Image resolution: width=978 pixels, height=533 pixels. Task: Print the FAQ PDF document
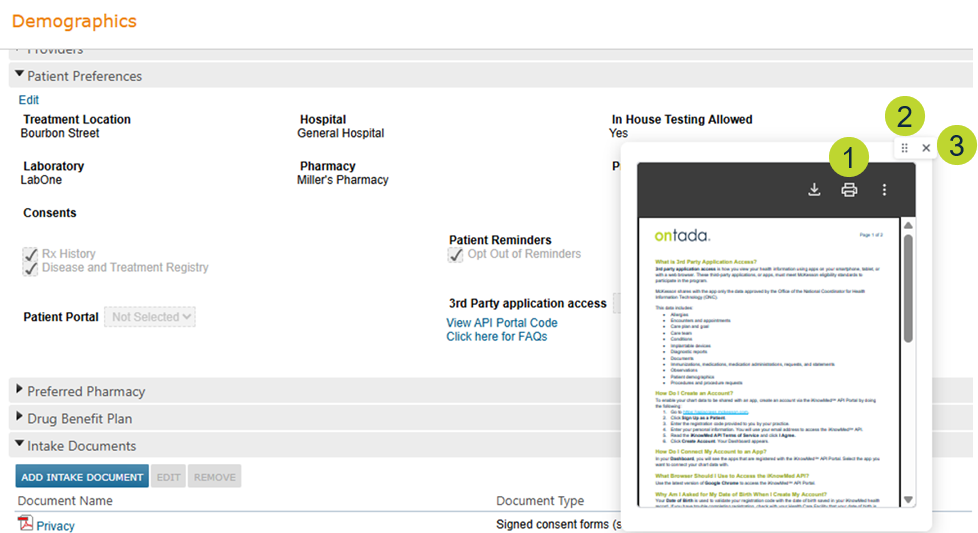(x=849, y=190)
